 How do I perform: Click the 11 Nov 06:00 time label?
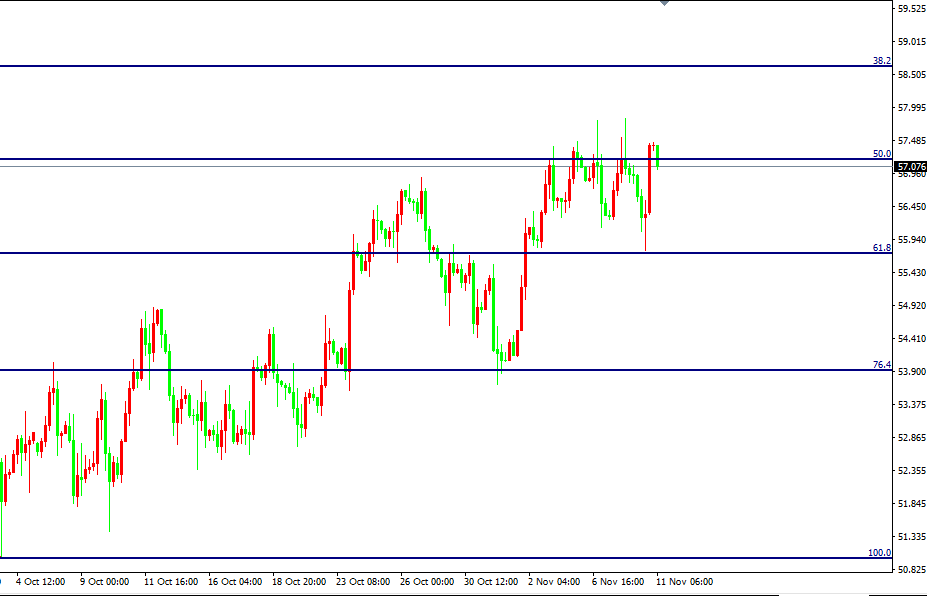[683, 581]
